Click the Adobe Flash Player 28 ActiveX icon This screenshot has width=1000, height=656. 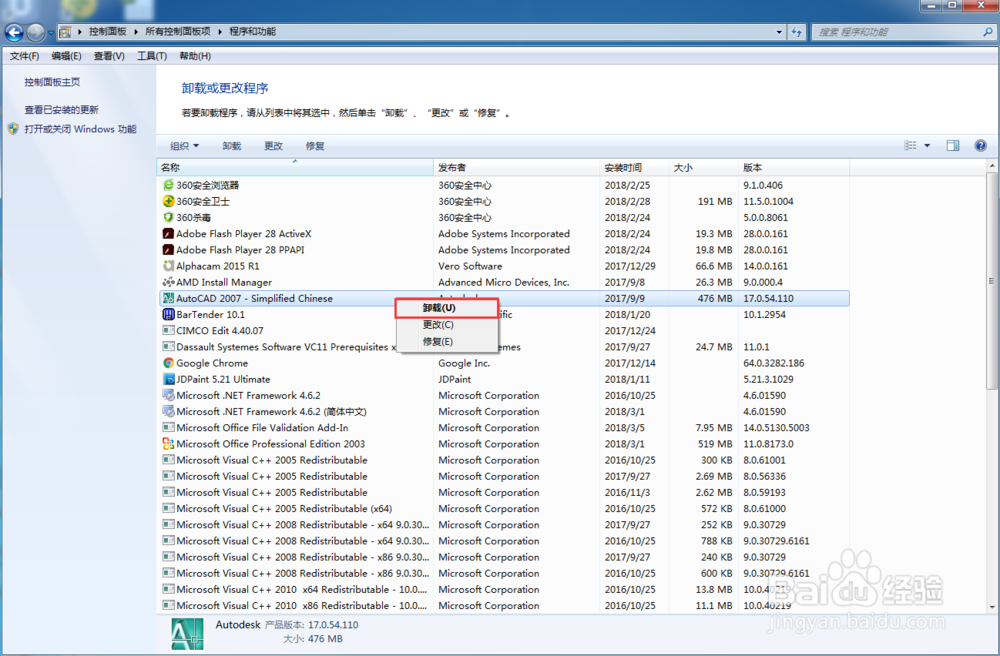point(168,233)
